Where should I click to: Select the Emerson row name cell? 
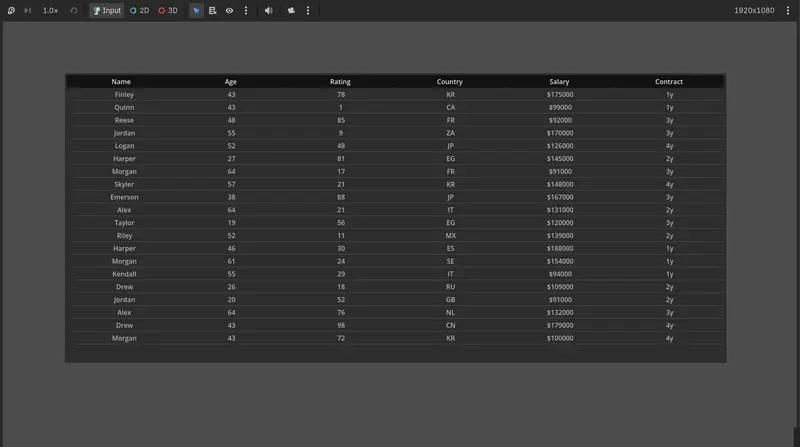[124, 197]
